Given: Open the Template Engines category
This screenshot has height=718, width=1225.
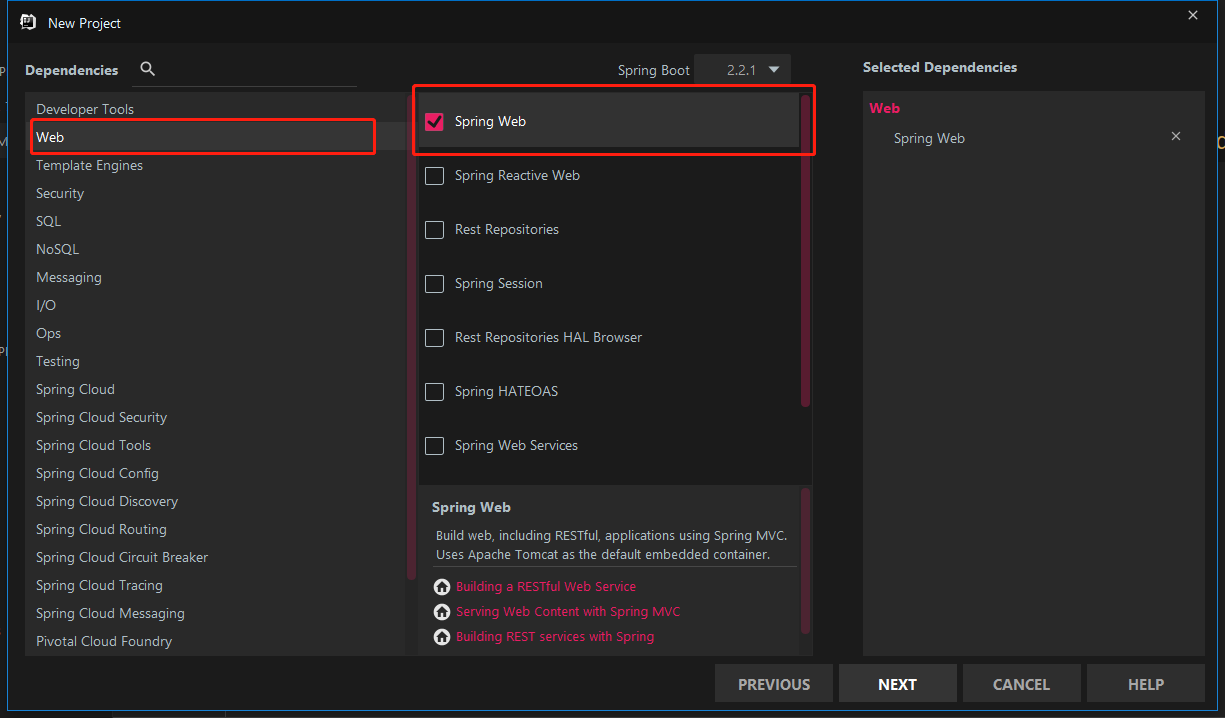Looking at the screenshot, I should 89,166.
